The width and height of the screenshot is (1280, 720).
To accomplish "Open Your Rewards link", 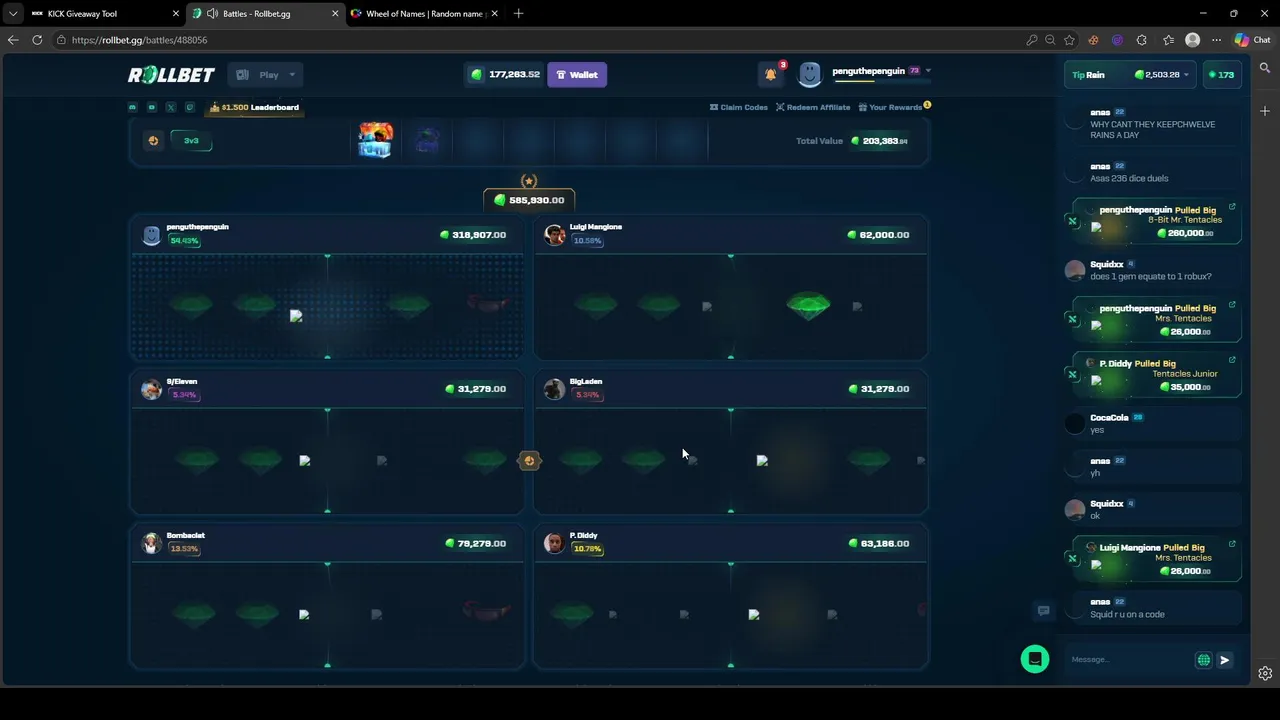I will click(x=895, y=107).
